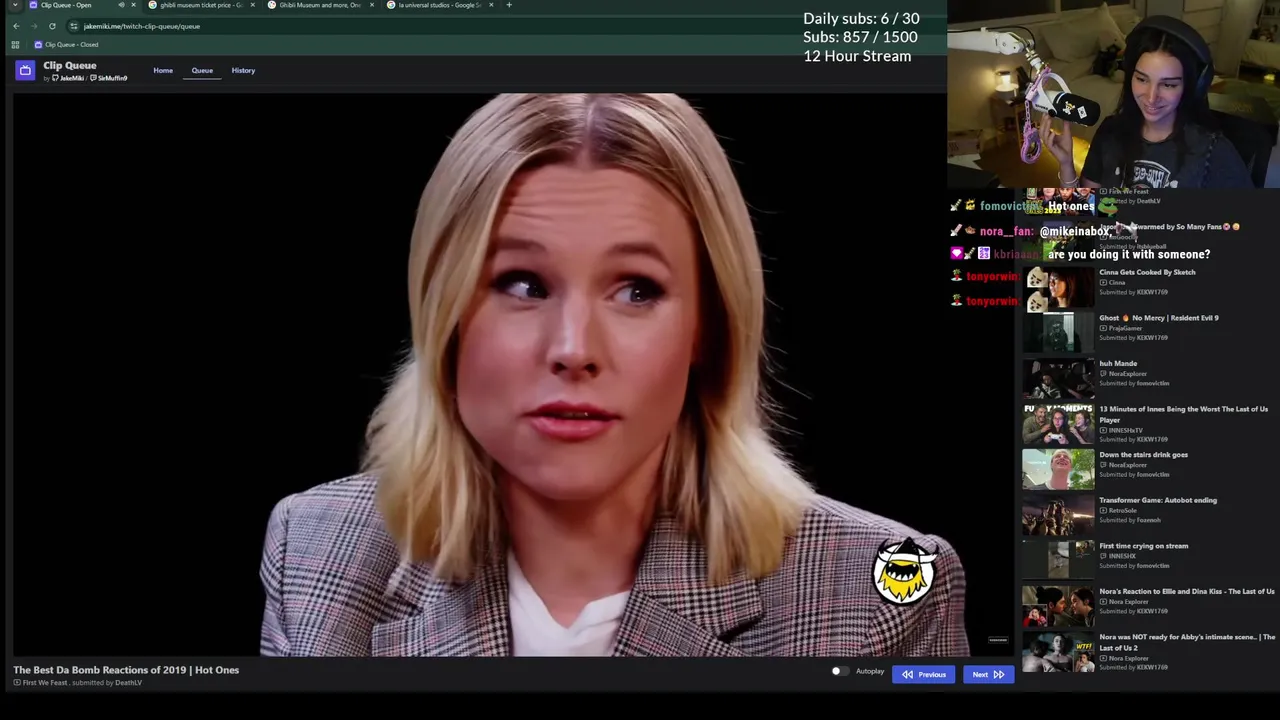1280x720 pixels.
Task: Click Transformer Game clip thumbnail
Action: 1058,515
